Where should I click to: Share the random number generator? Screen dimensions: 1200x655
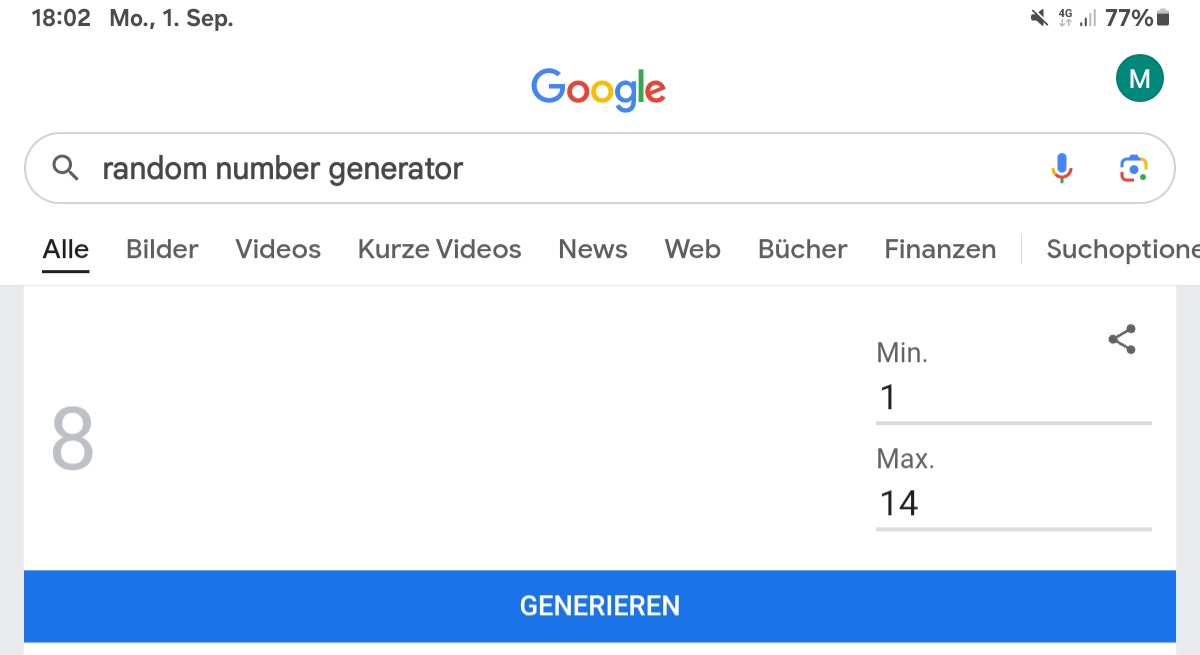click(1122, 339)
